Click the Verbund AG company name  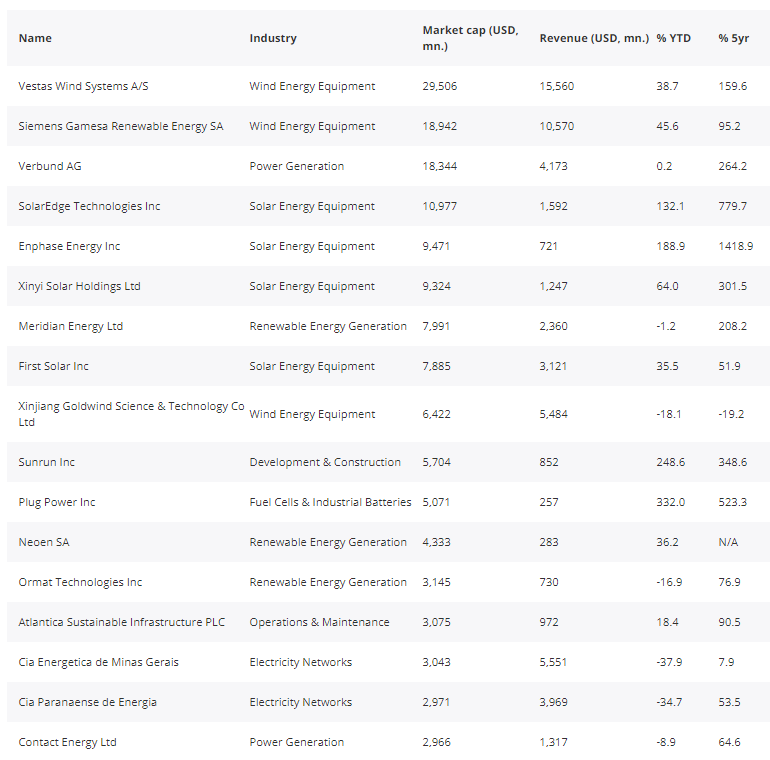(x=55, y=166)
